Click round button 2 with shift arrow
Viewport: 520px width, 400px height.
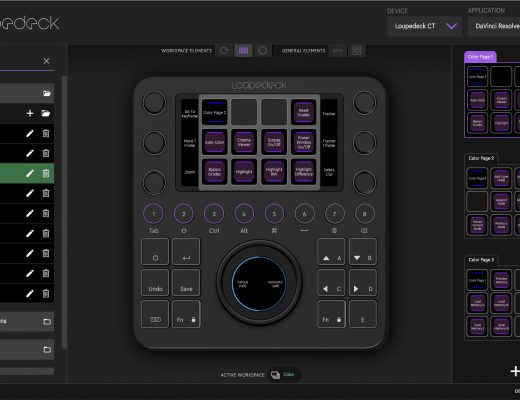pyautogui.click(x=184, y=214)
